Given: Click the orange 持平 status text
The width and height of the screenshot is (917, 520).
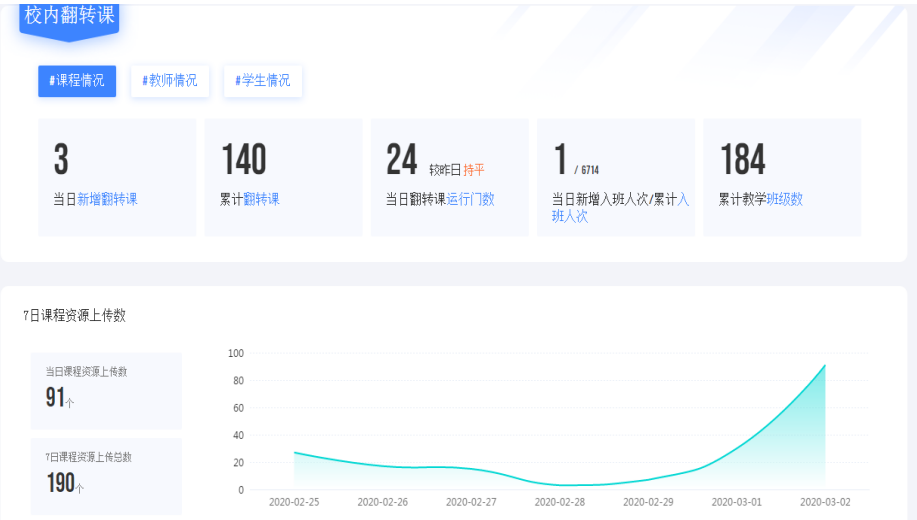Looking at the screenshot, I should pos(474,170).
